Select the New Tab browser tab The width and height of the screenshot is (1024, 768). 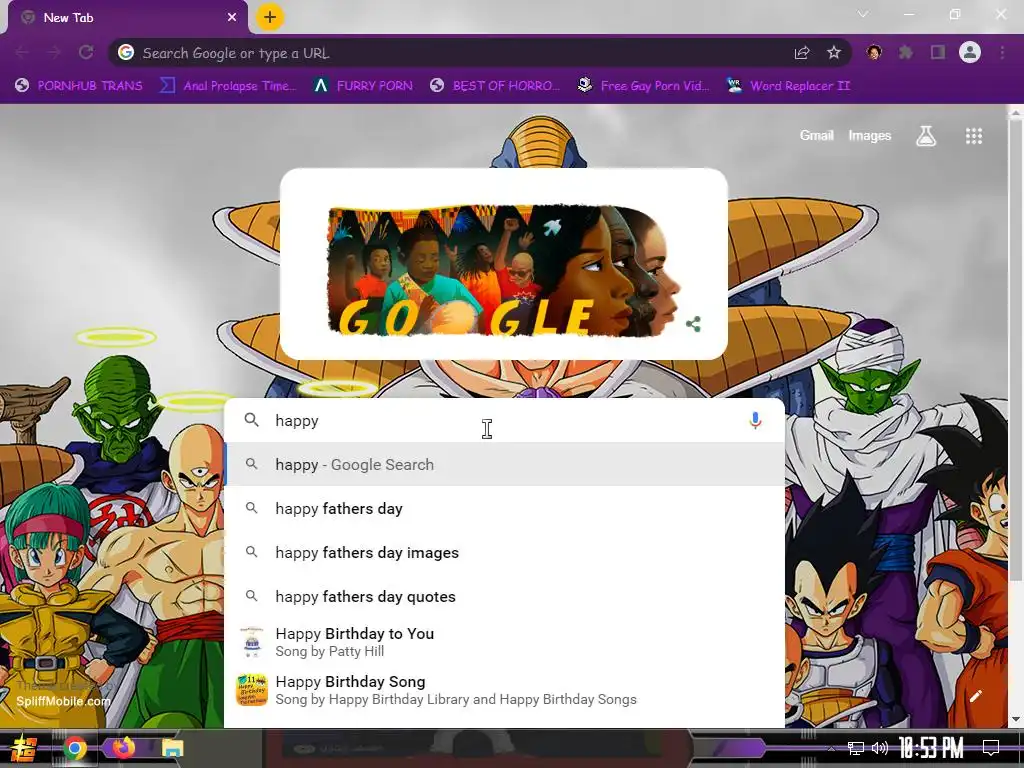pyautogui.click(x=128, y=18)
